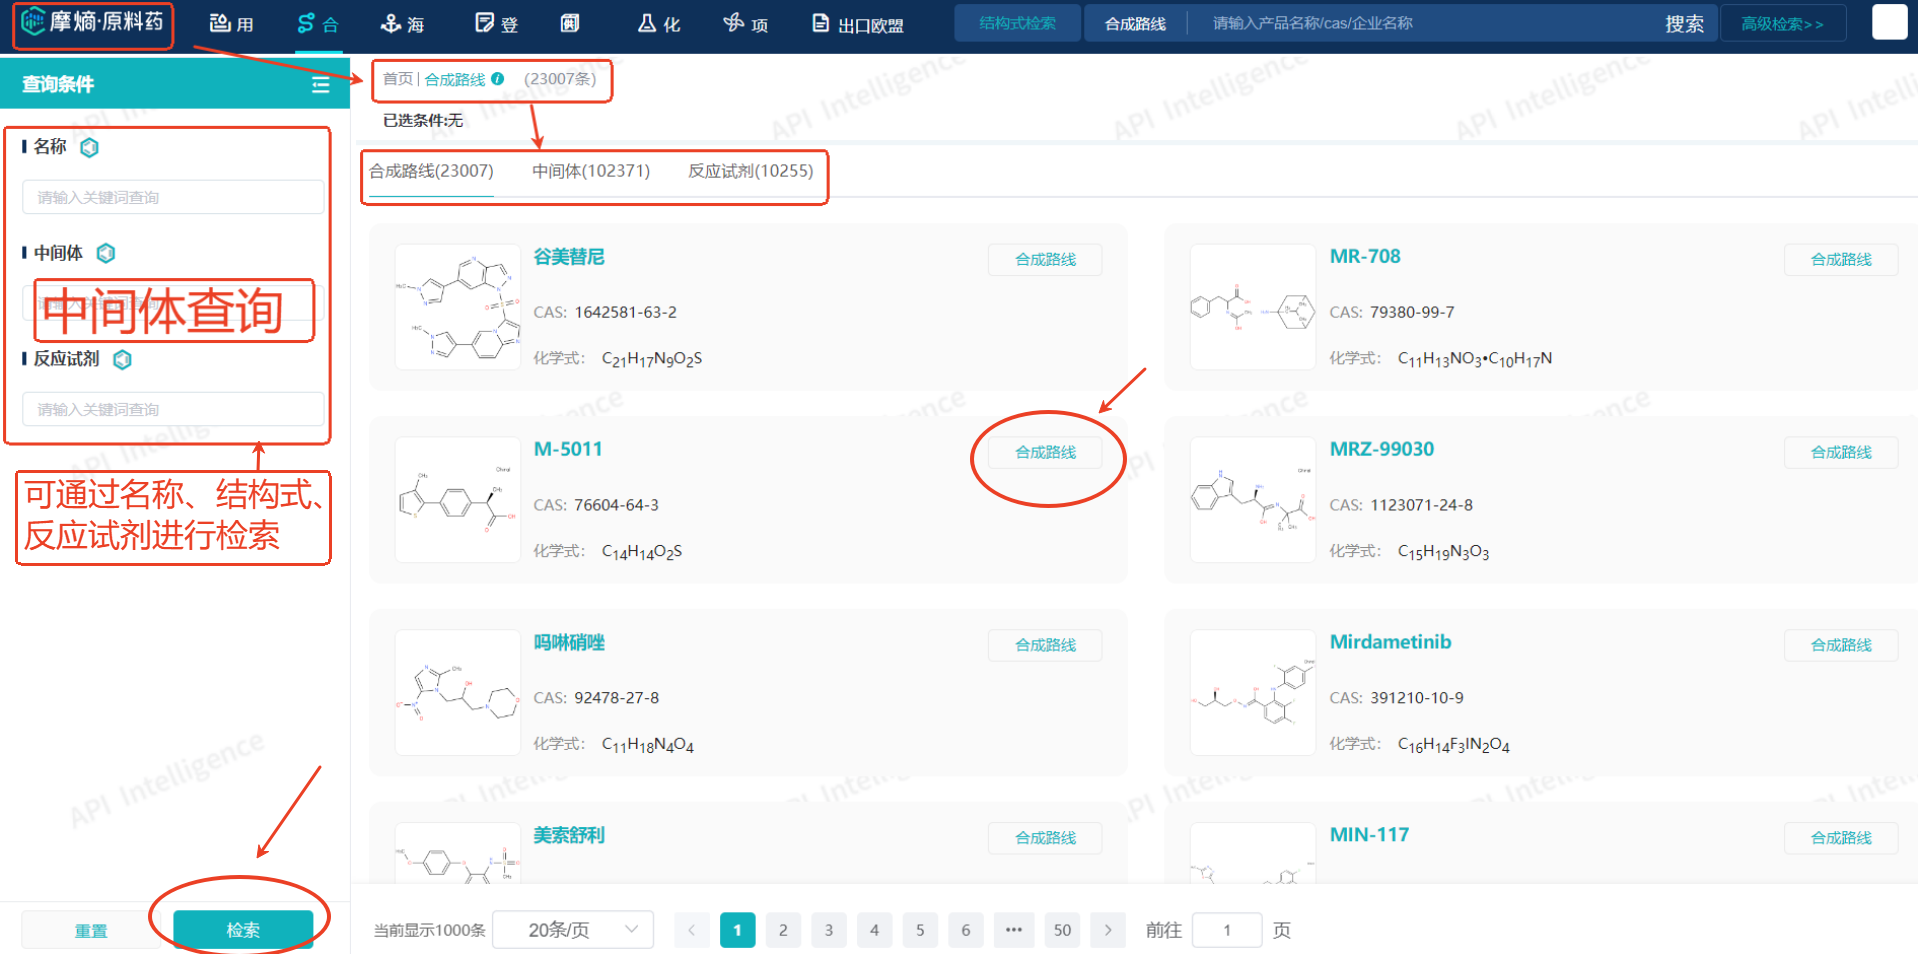Open the 合 synthesis nav item

point(319,24)
